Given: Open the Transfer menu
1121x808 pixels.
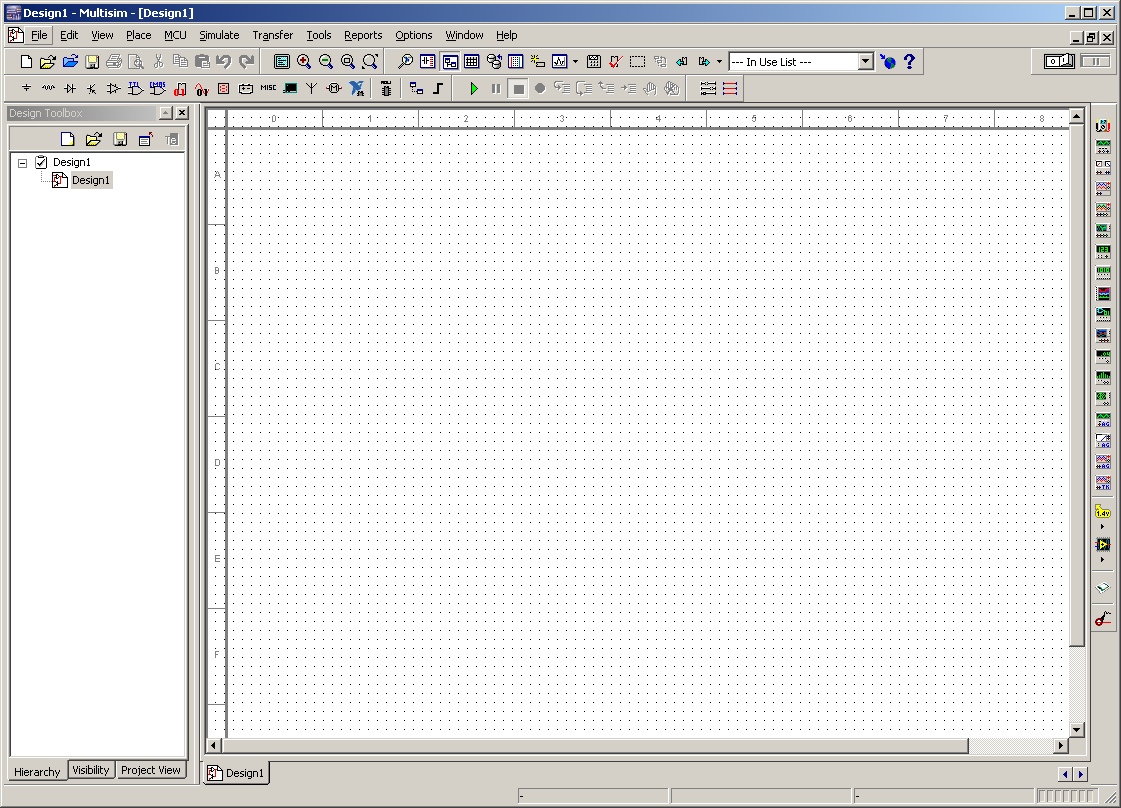Looking at the screenshot, I should (x=272, y=35).
